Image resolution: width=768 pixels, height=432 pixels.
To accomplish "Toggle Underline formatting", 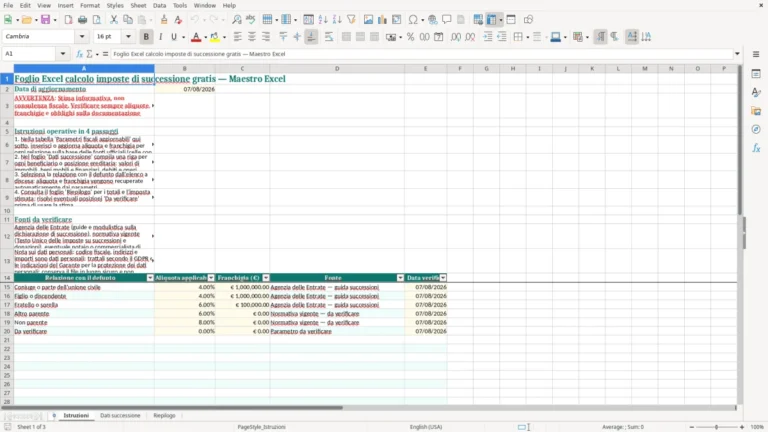I will [x=174, y=37].
